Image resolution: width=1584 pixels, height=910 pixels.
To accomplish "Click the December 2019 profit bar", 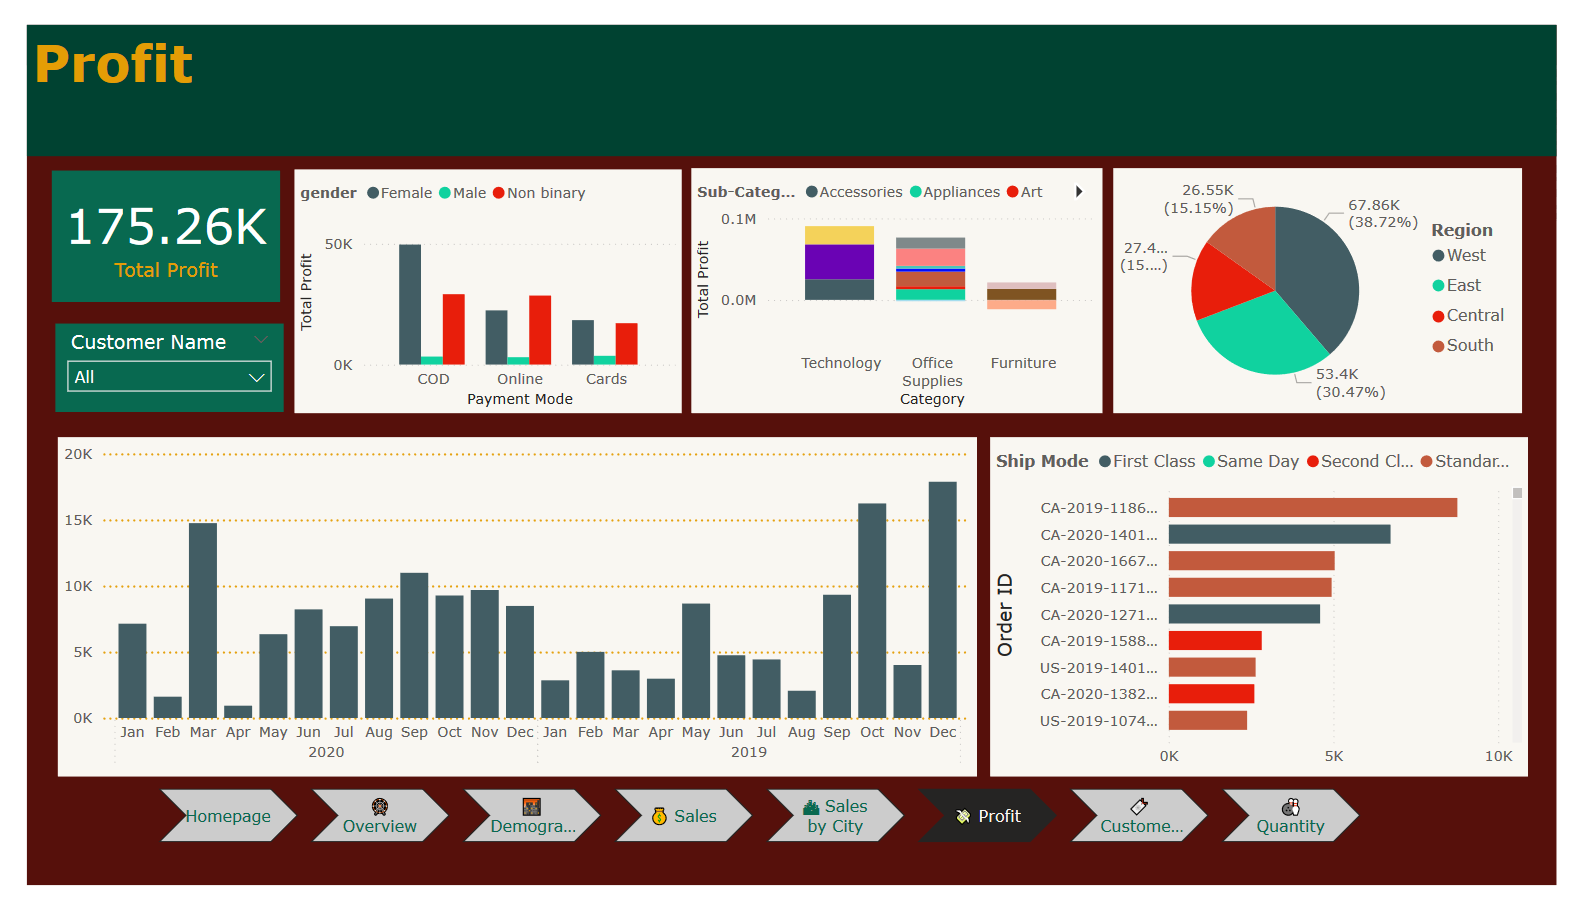I will pyautogui.click(x=943, y=600).
